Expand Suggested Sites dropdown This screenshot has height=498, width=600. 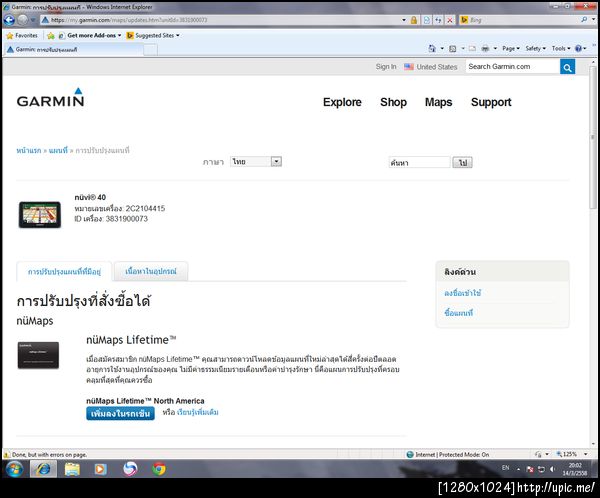(x=178, y=36)
